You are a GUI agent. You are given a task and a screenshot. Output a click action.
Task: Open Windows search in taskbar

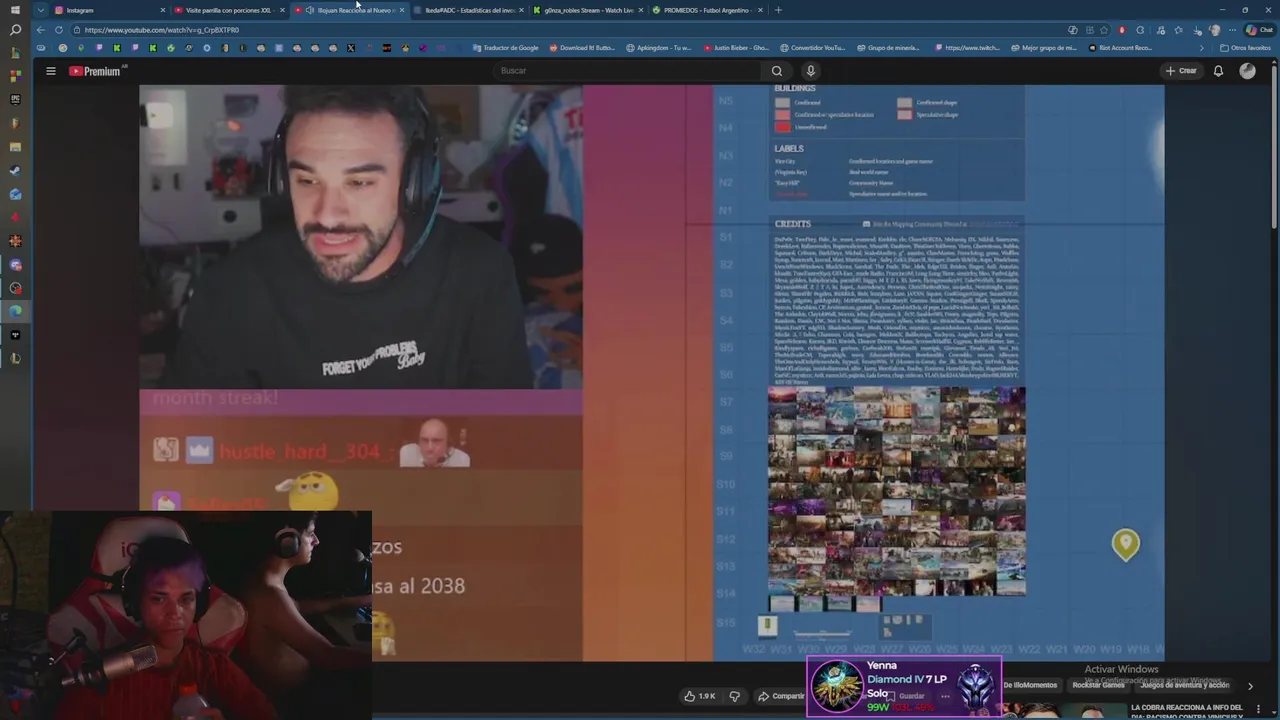pos(15,30)
